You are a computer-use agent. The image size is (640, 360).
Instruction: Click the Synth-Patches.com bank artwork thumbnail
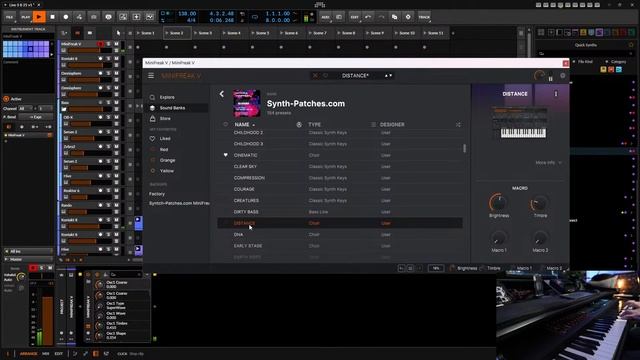pos(247,103)
